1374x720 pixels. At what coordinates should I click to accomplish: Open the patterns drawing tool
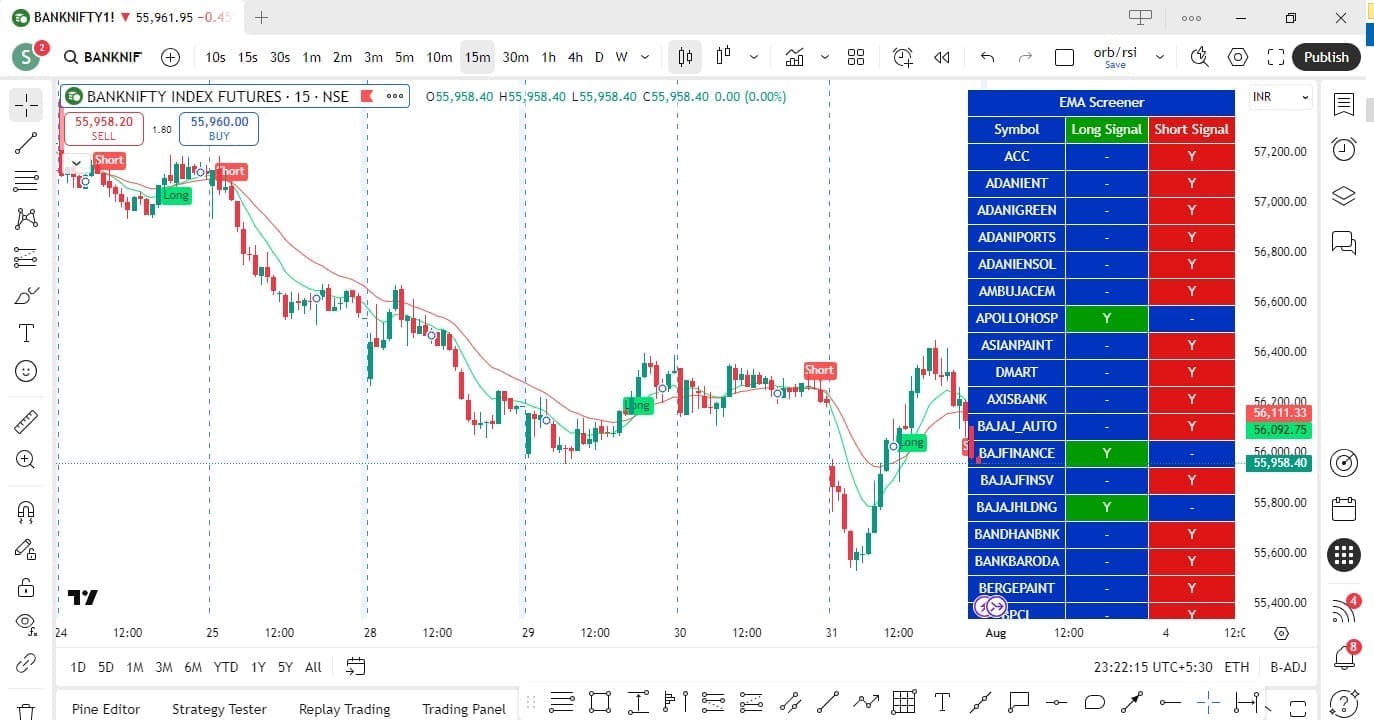click(26, 219)
